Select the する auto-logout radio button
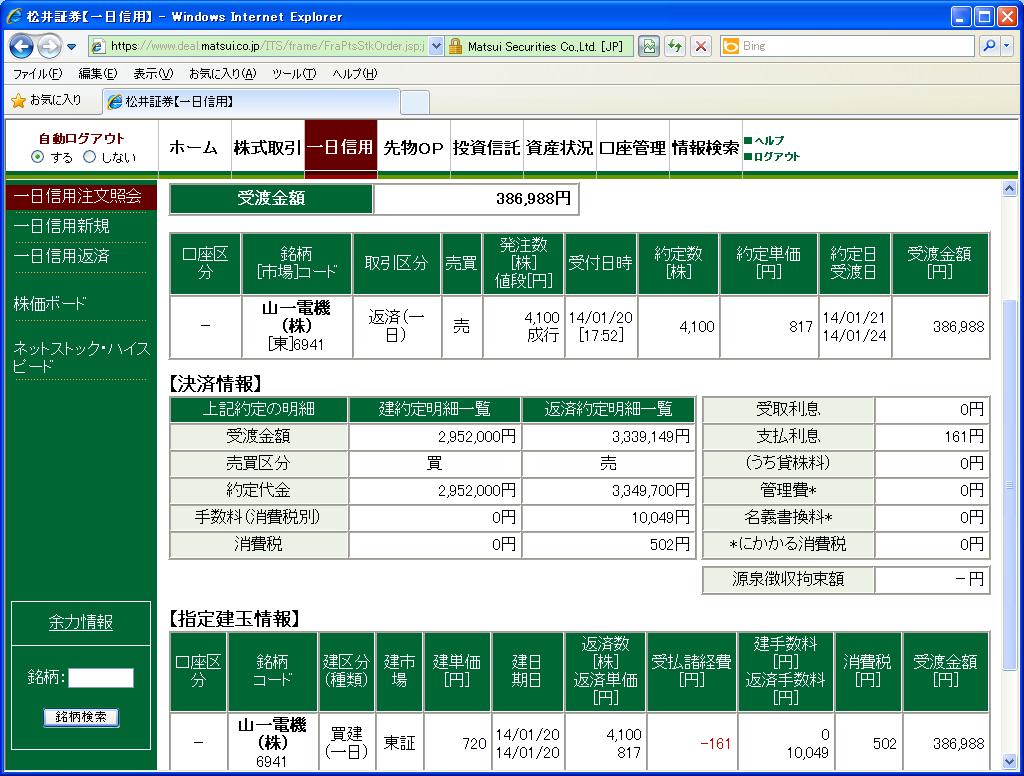 pyautogui.click(x=38, y=157)
